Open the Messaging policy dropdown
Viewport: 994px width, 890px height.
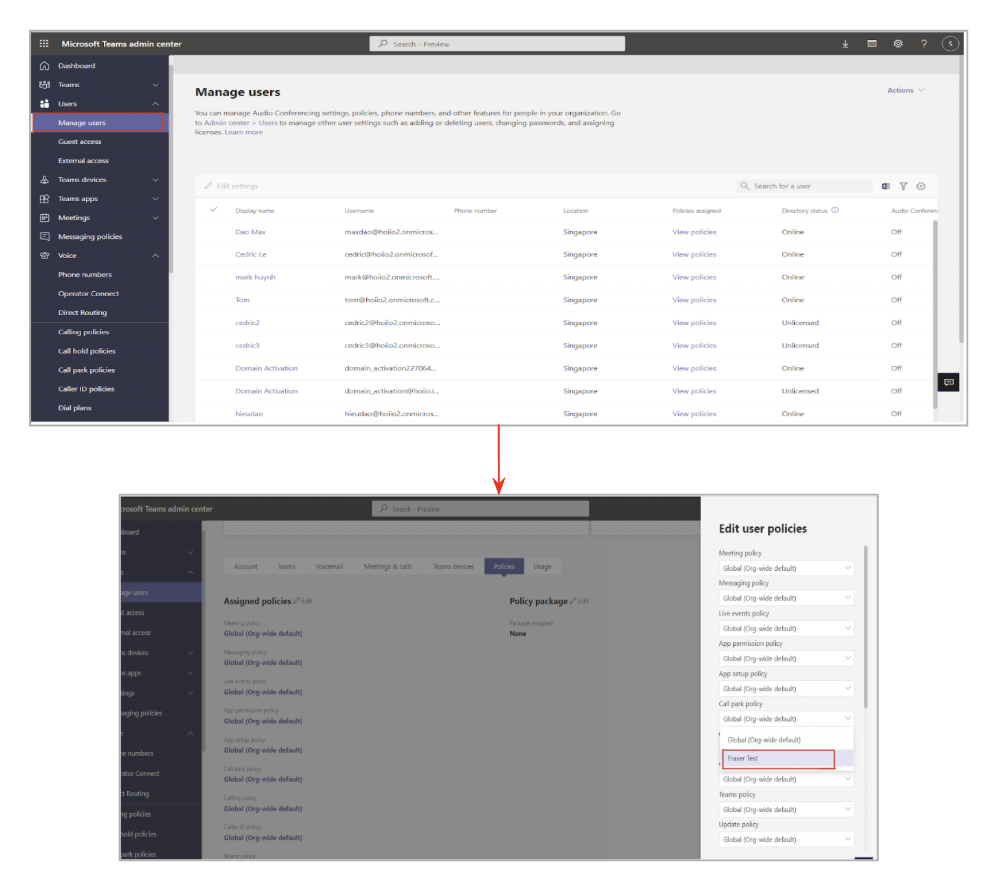pos(786,598)
